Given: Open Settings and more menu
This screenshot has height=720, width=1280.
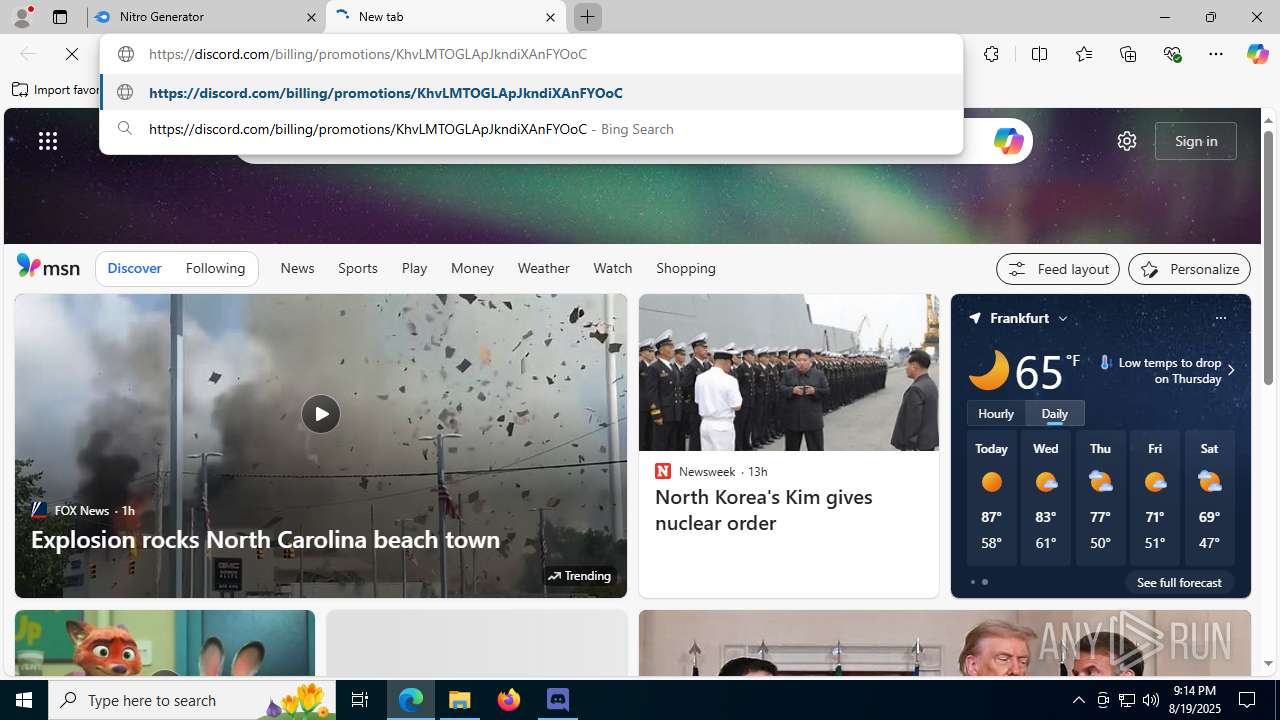Looking at the screenshot, I should [x=1216, y=54].
